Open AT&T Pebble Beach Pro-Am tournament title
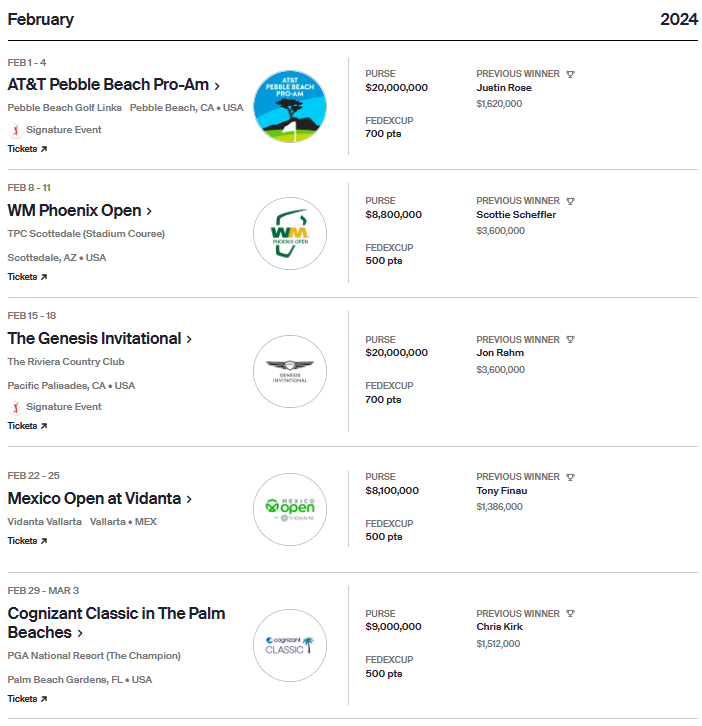Viewport: 702px width, 726px height. (x=108, y=85)
